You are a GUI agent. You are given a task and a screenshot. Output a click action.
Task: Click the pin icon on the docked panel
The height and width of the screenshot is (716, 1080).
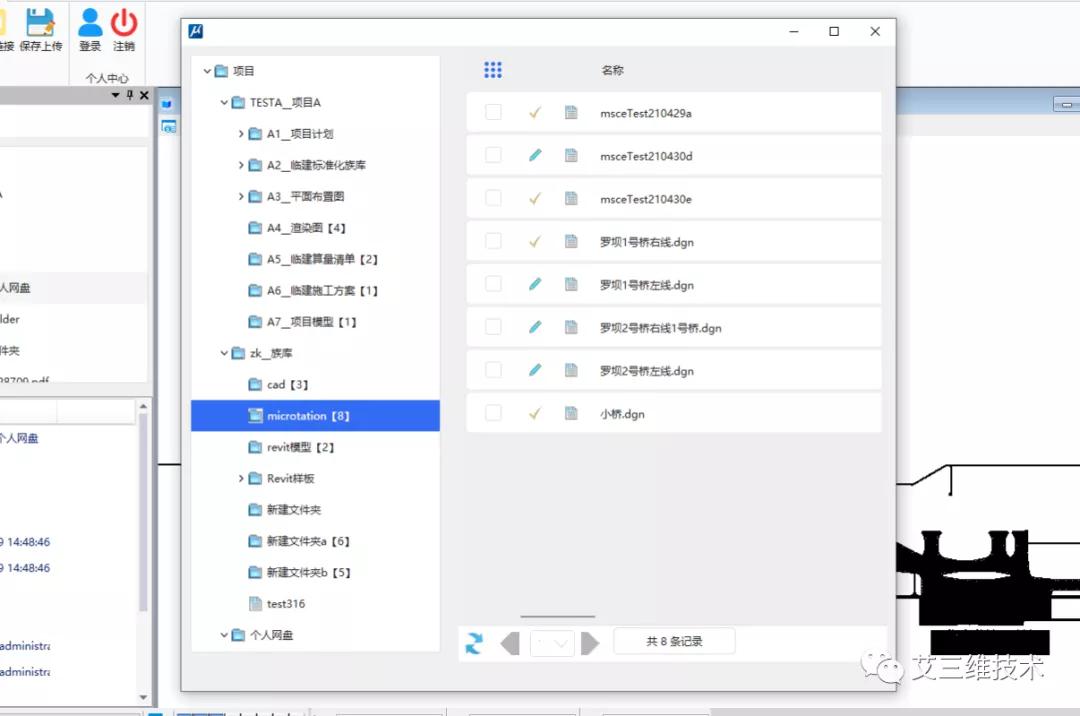pos(129,95)
